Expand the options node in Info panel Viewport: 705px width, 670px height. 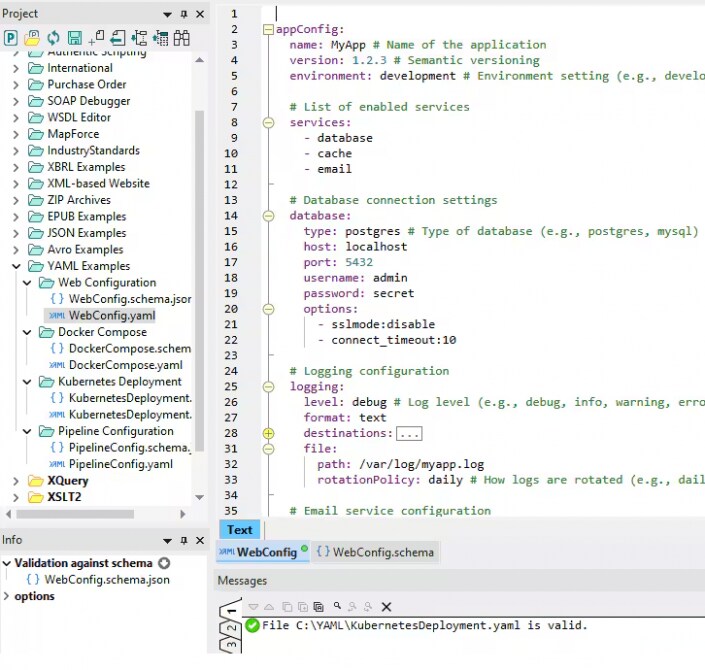tap(6, 596)
